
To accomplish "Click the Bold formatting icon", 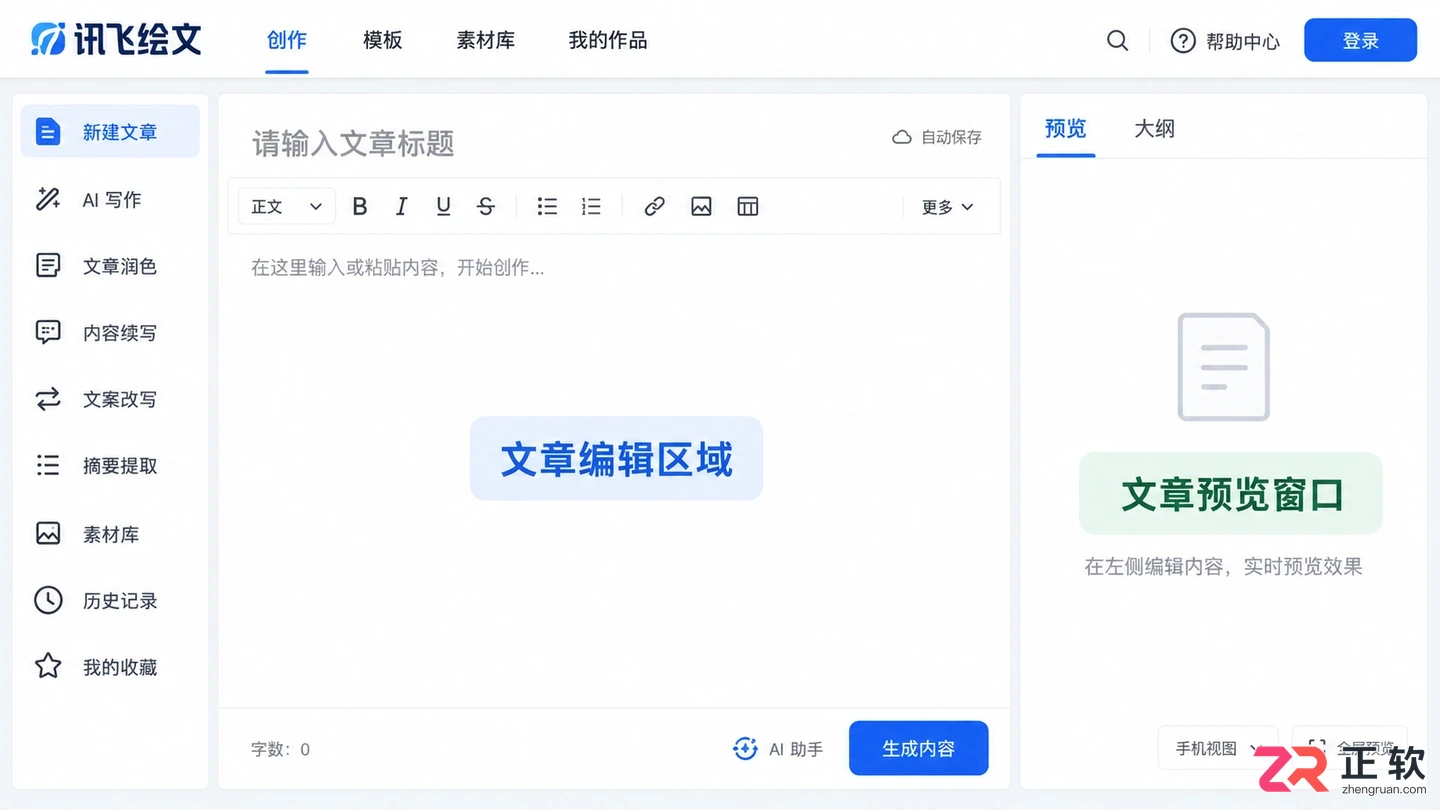I will pos(360,207).
